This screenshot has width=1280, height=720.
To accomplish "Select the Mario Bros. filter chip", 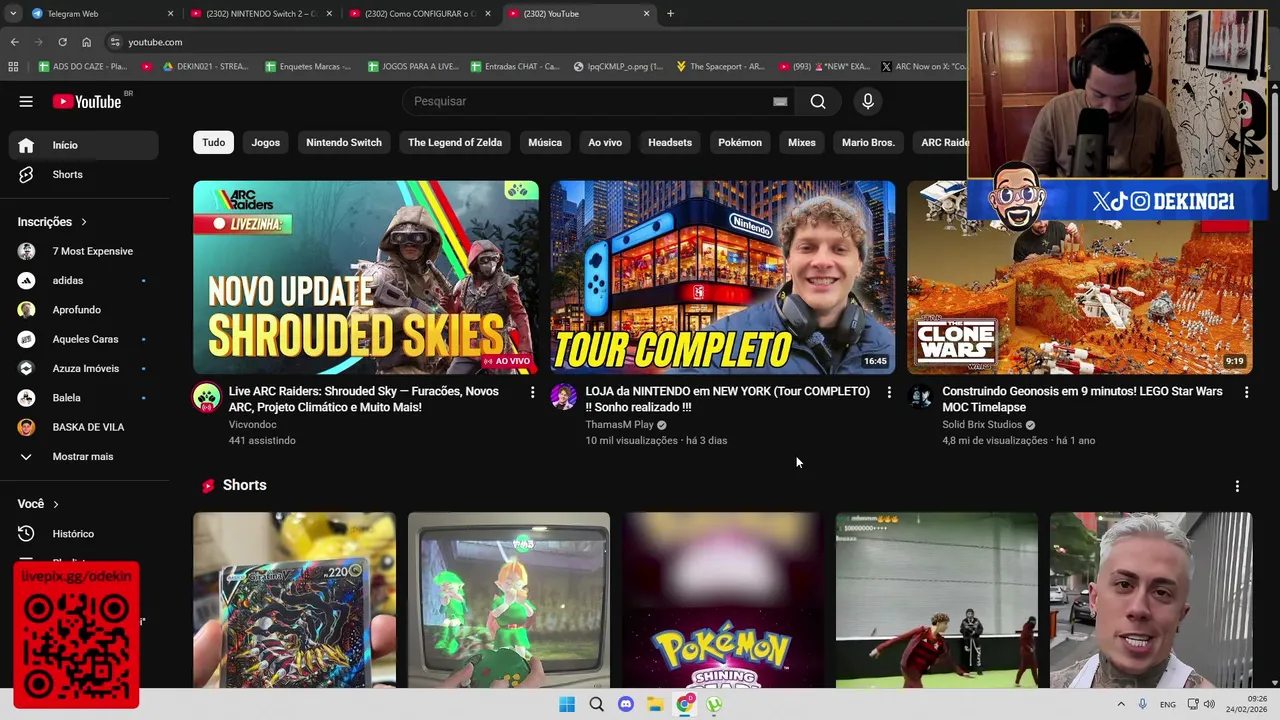I will [868, 142].
